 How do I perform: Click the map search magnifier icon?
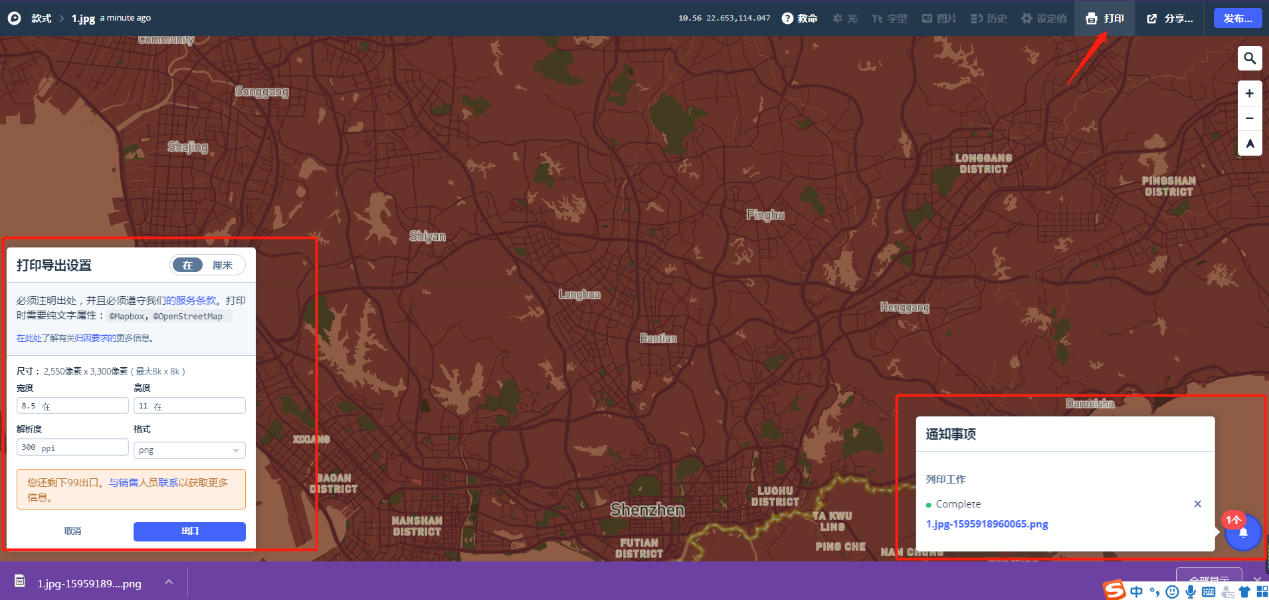pos(1250,59)
